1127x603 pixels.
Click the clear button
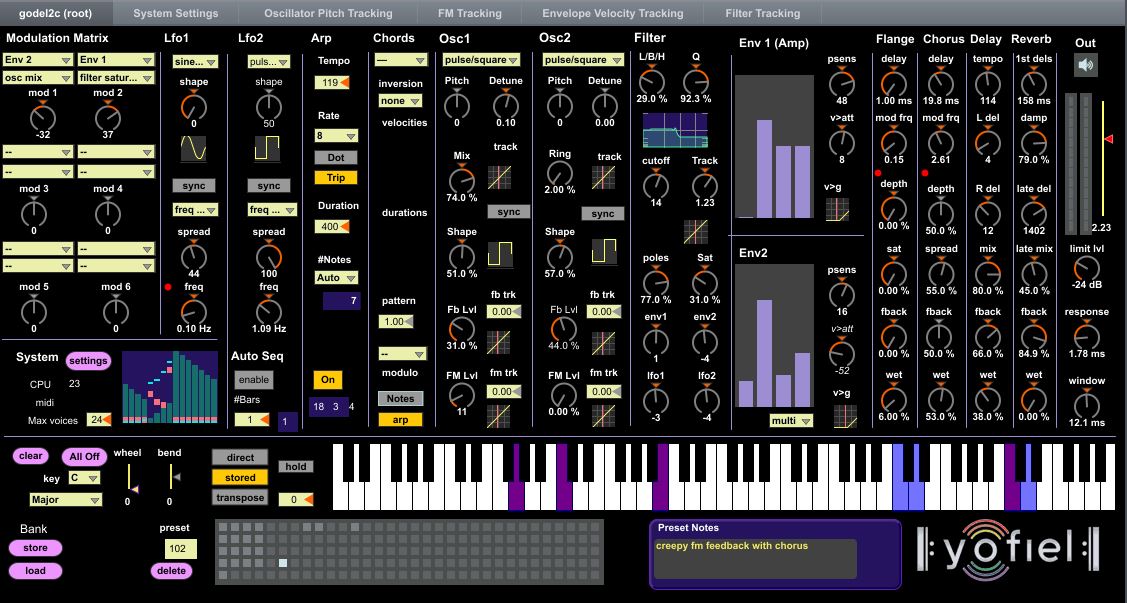(x=30, y=456)
